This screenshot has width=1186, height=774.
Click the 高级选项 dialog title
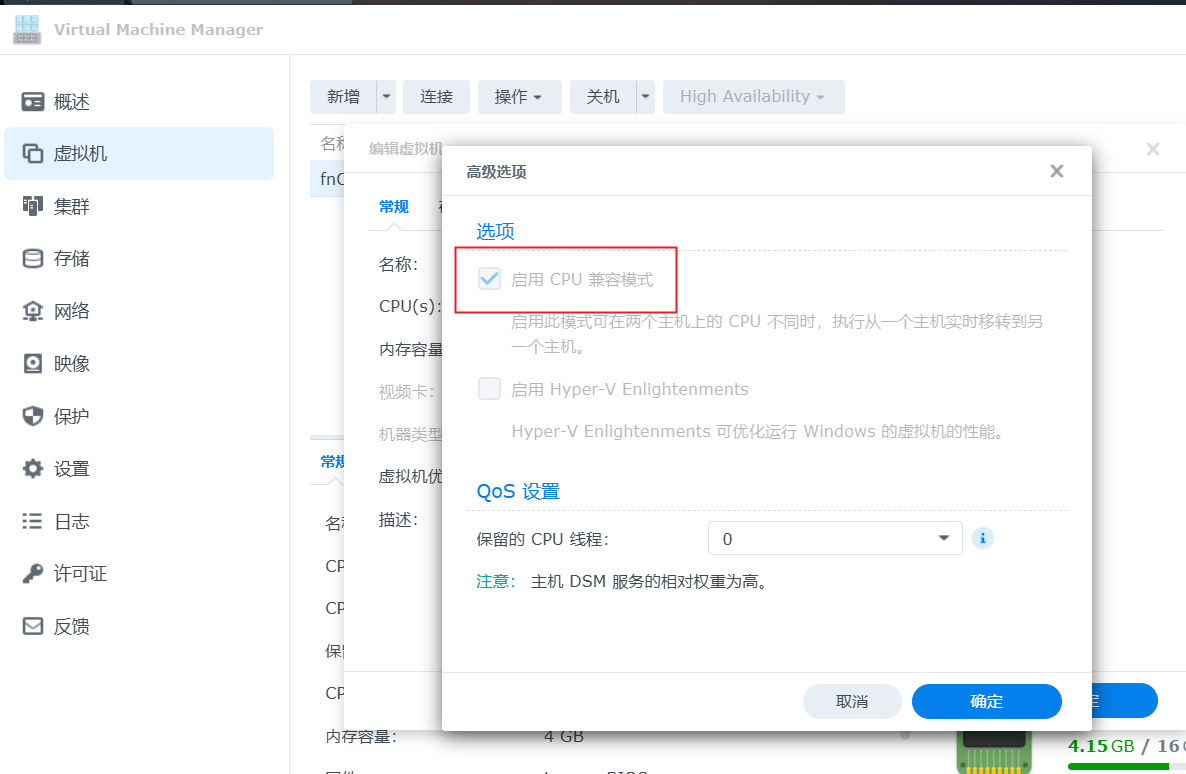(496, 172)
